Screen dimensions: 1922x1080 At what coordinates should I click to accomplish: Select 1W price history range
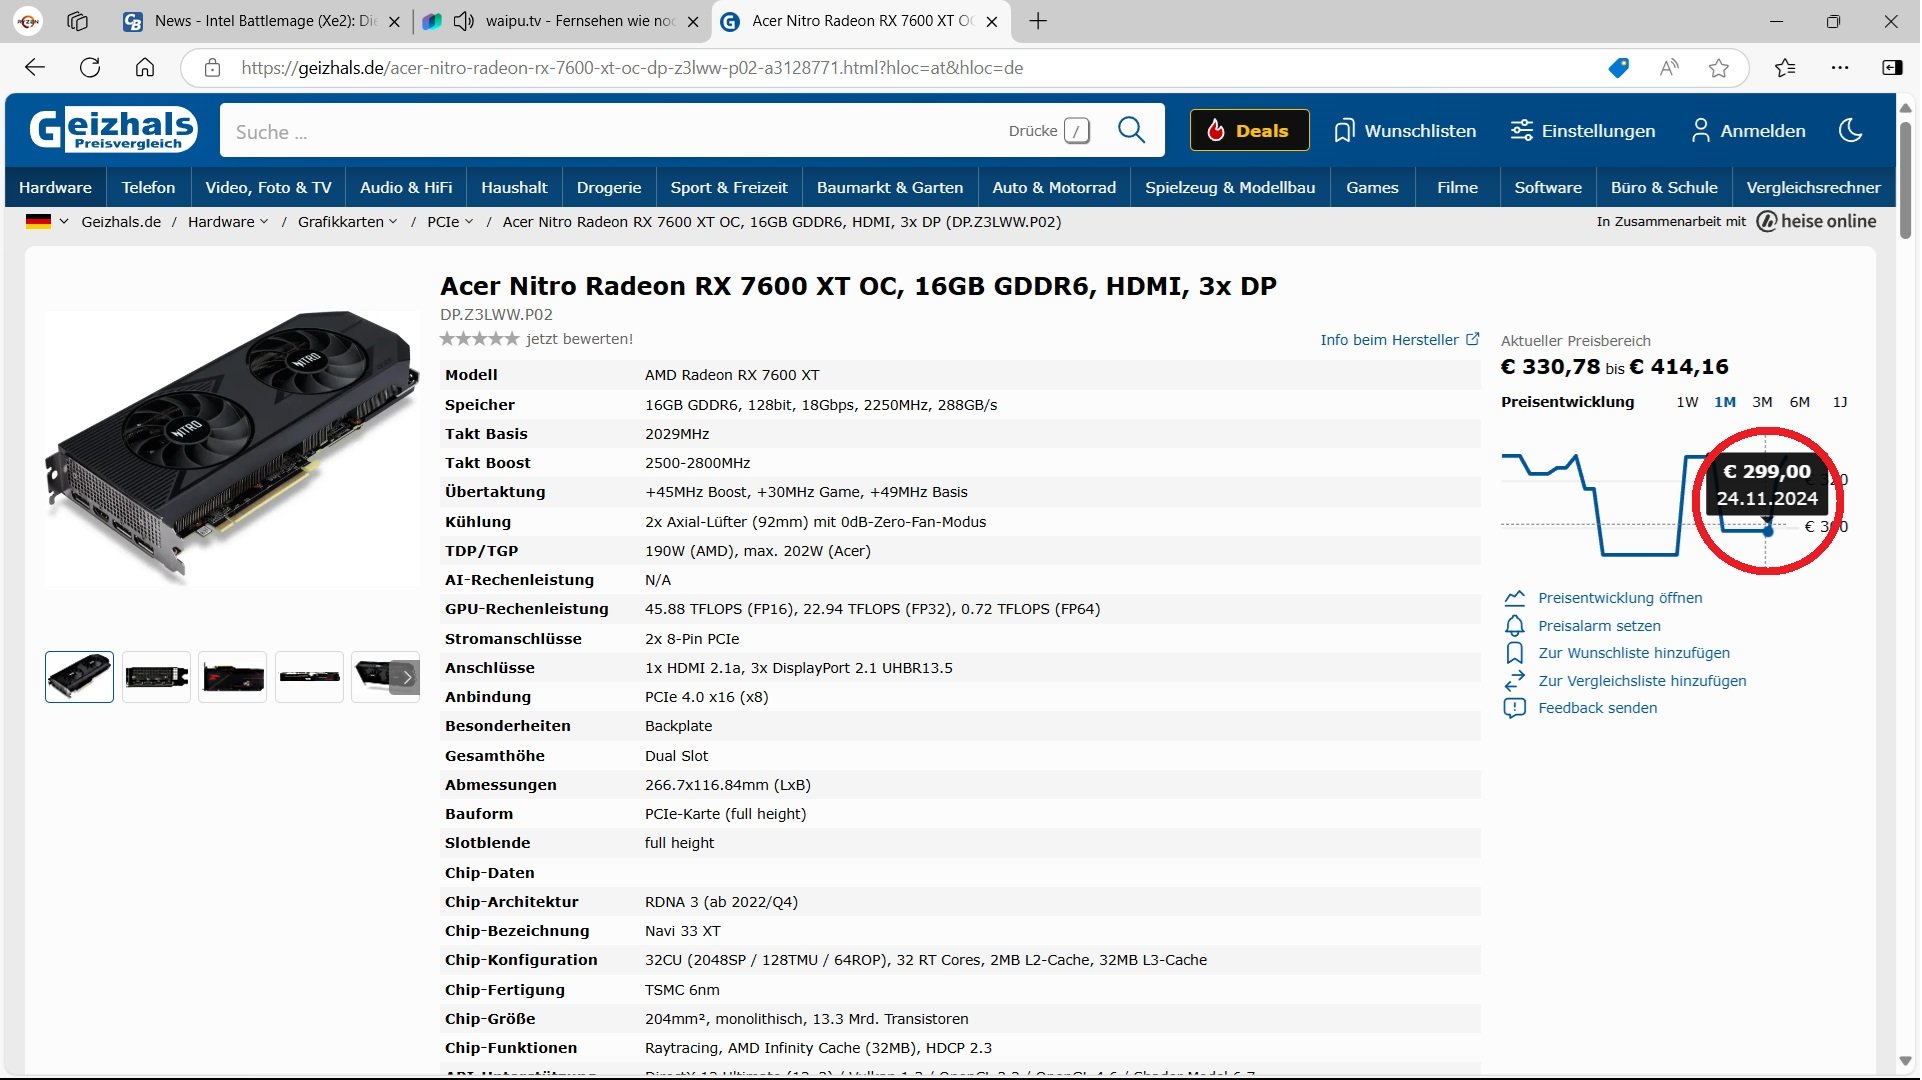pos(1687,402)
